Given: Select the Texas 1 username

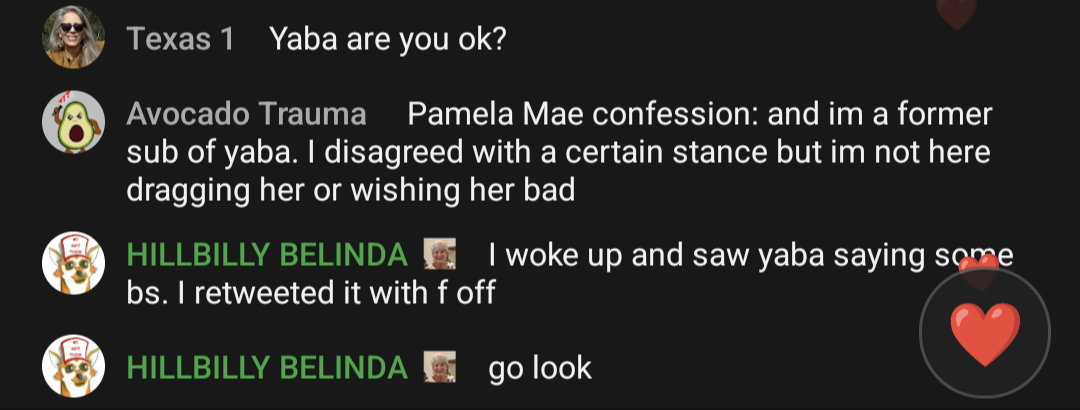Looking at the screenshot, I should [x=180, y=39].
